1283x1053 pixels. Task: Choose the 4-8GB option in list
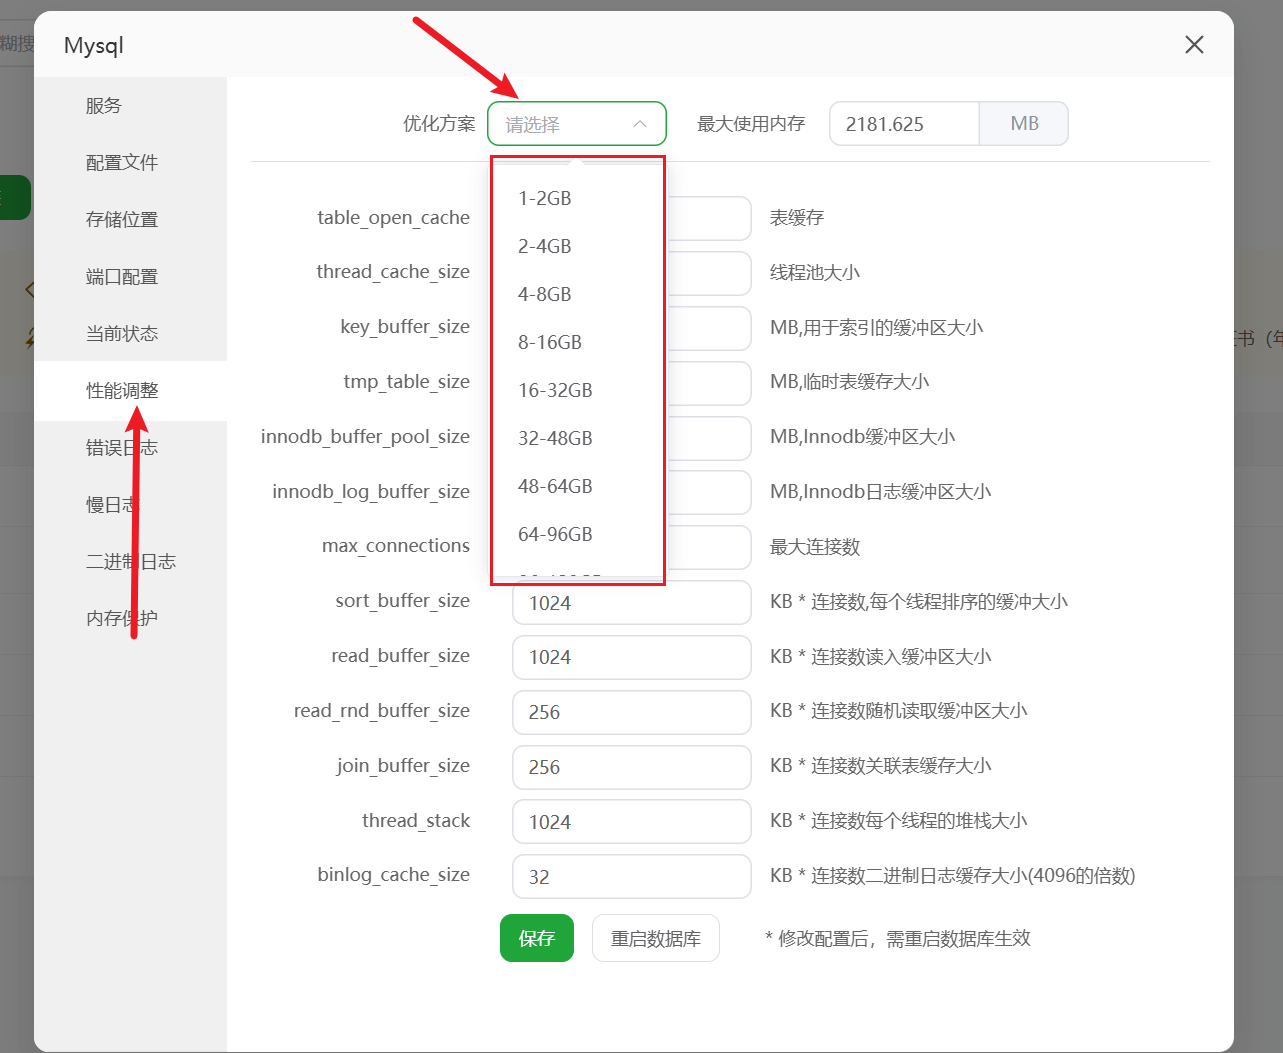coord(545,294)
